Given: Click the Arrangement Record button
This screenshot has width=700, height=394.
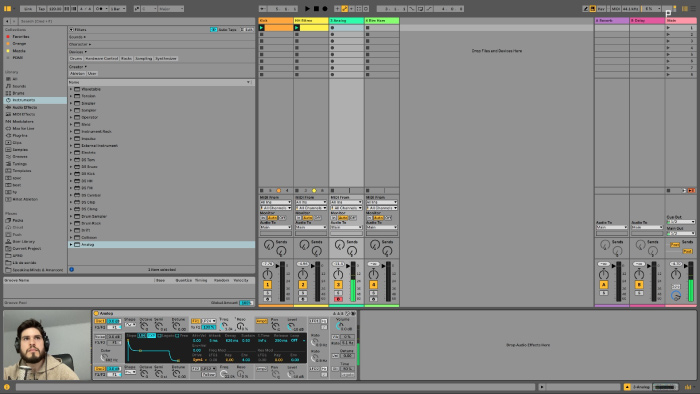Looking at the screenshot, I should tap(325, 8).
